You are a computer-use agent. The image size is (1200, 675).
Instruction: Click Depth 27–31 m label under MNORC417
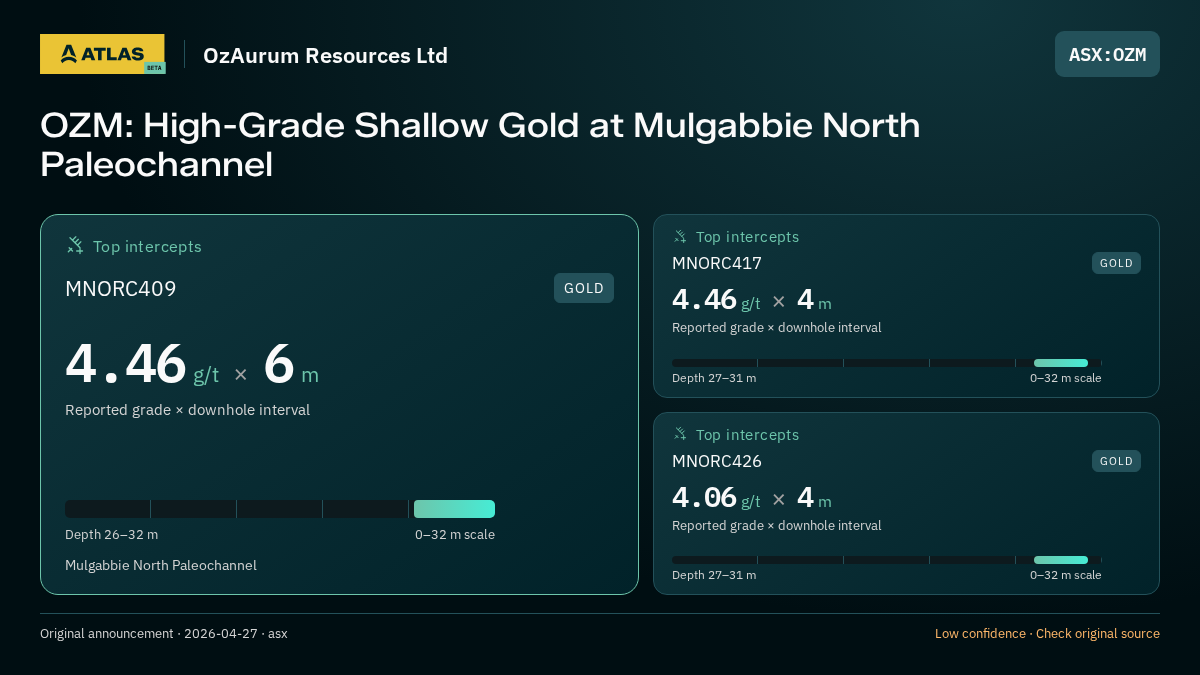point(714,378)
